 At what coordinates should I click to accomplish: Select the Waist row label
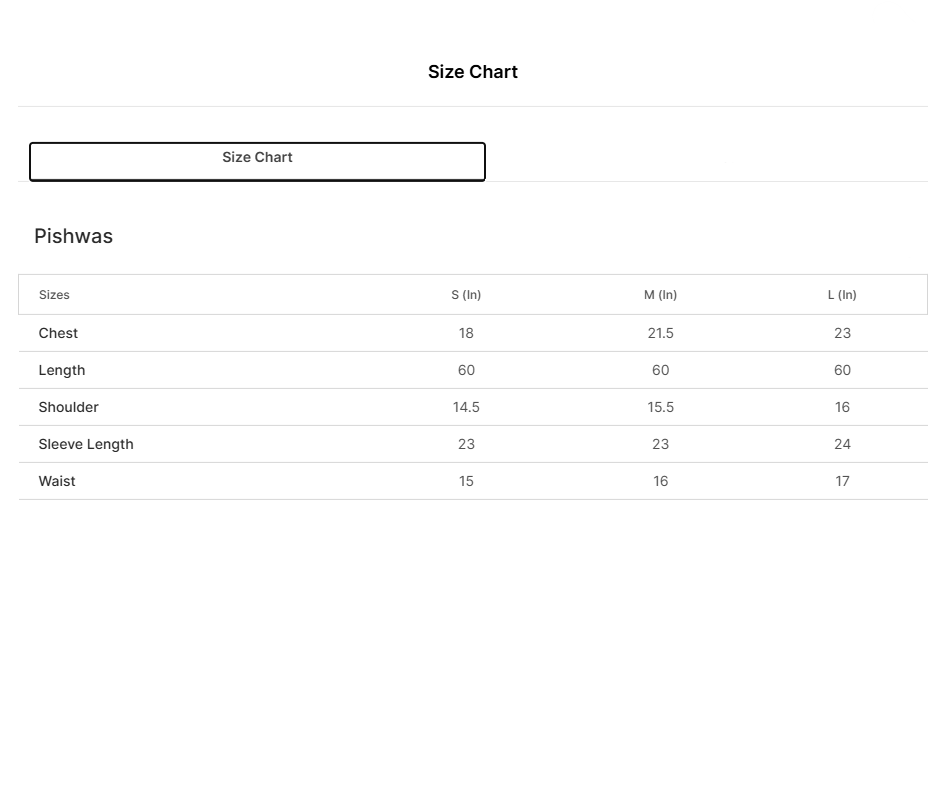(x=57, y=481)
